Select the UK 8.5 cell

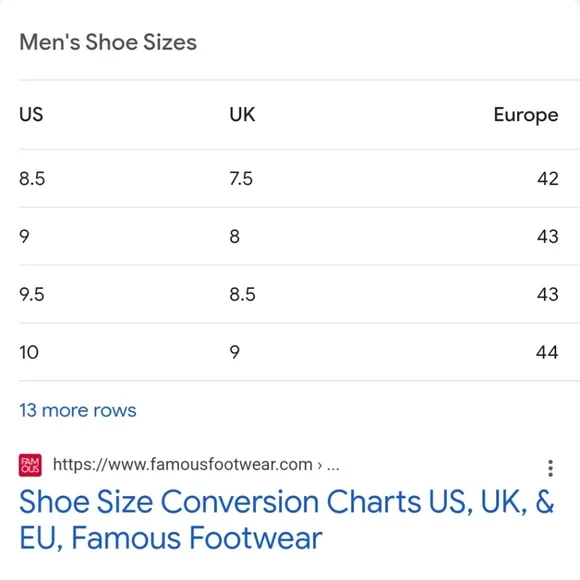point(242,294)
